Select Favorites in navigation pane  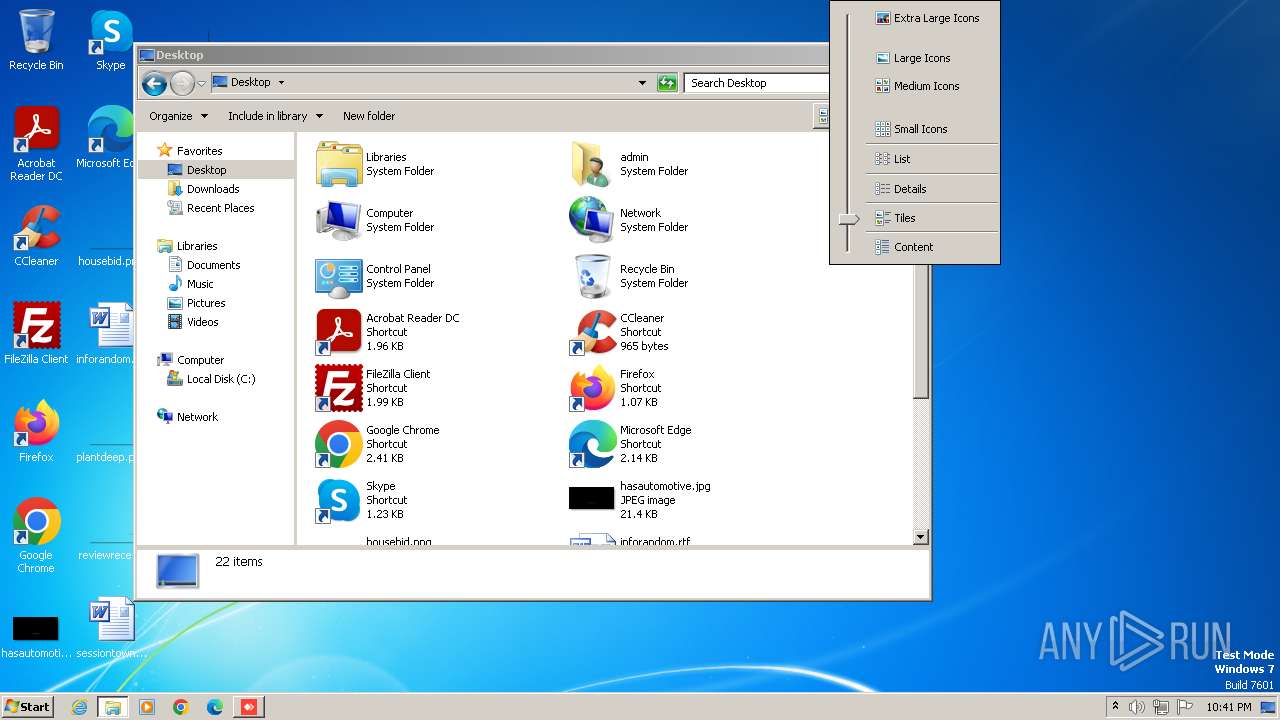199,151
